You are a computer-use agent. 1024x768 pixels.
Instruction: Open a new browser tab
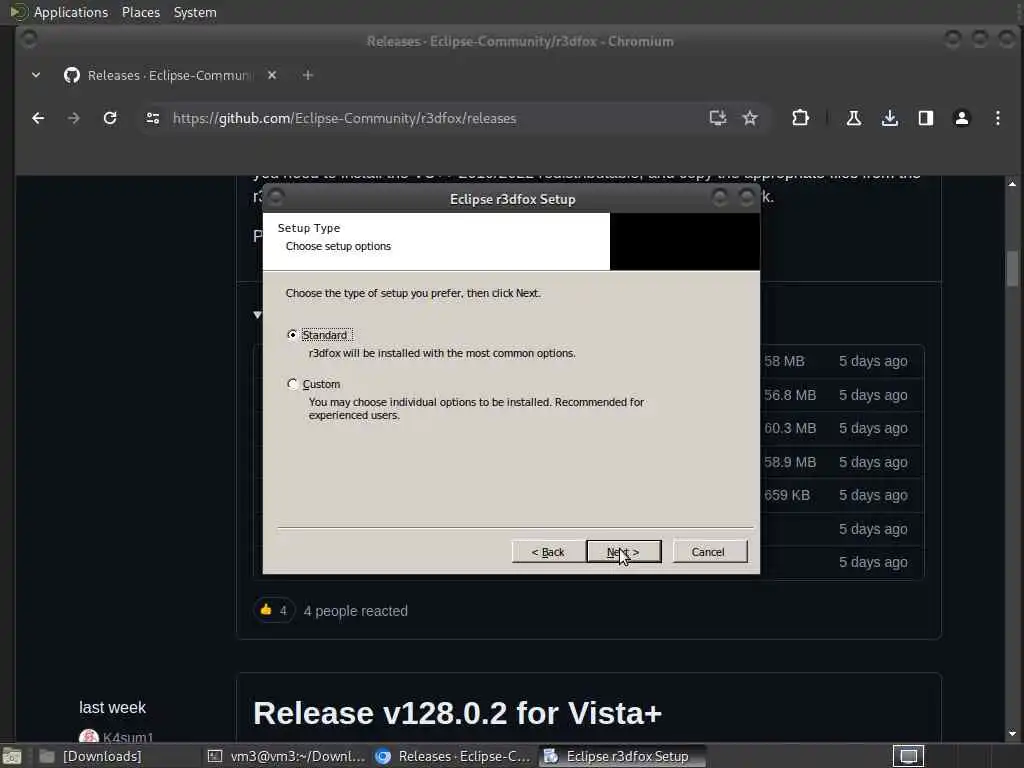(308, 75)
